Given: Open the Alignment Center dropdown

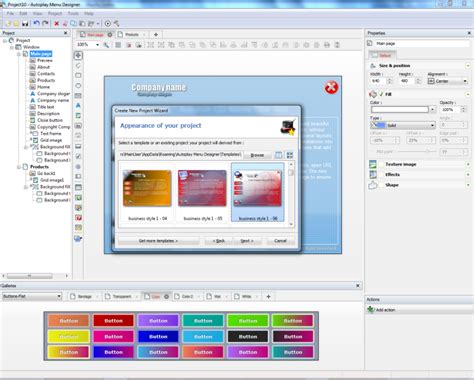Looking at the screenshot, I should point(465,81).
